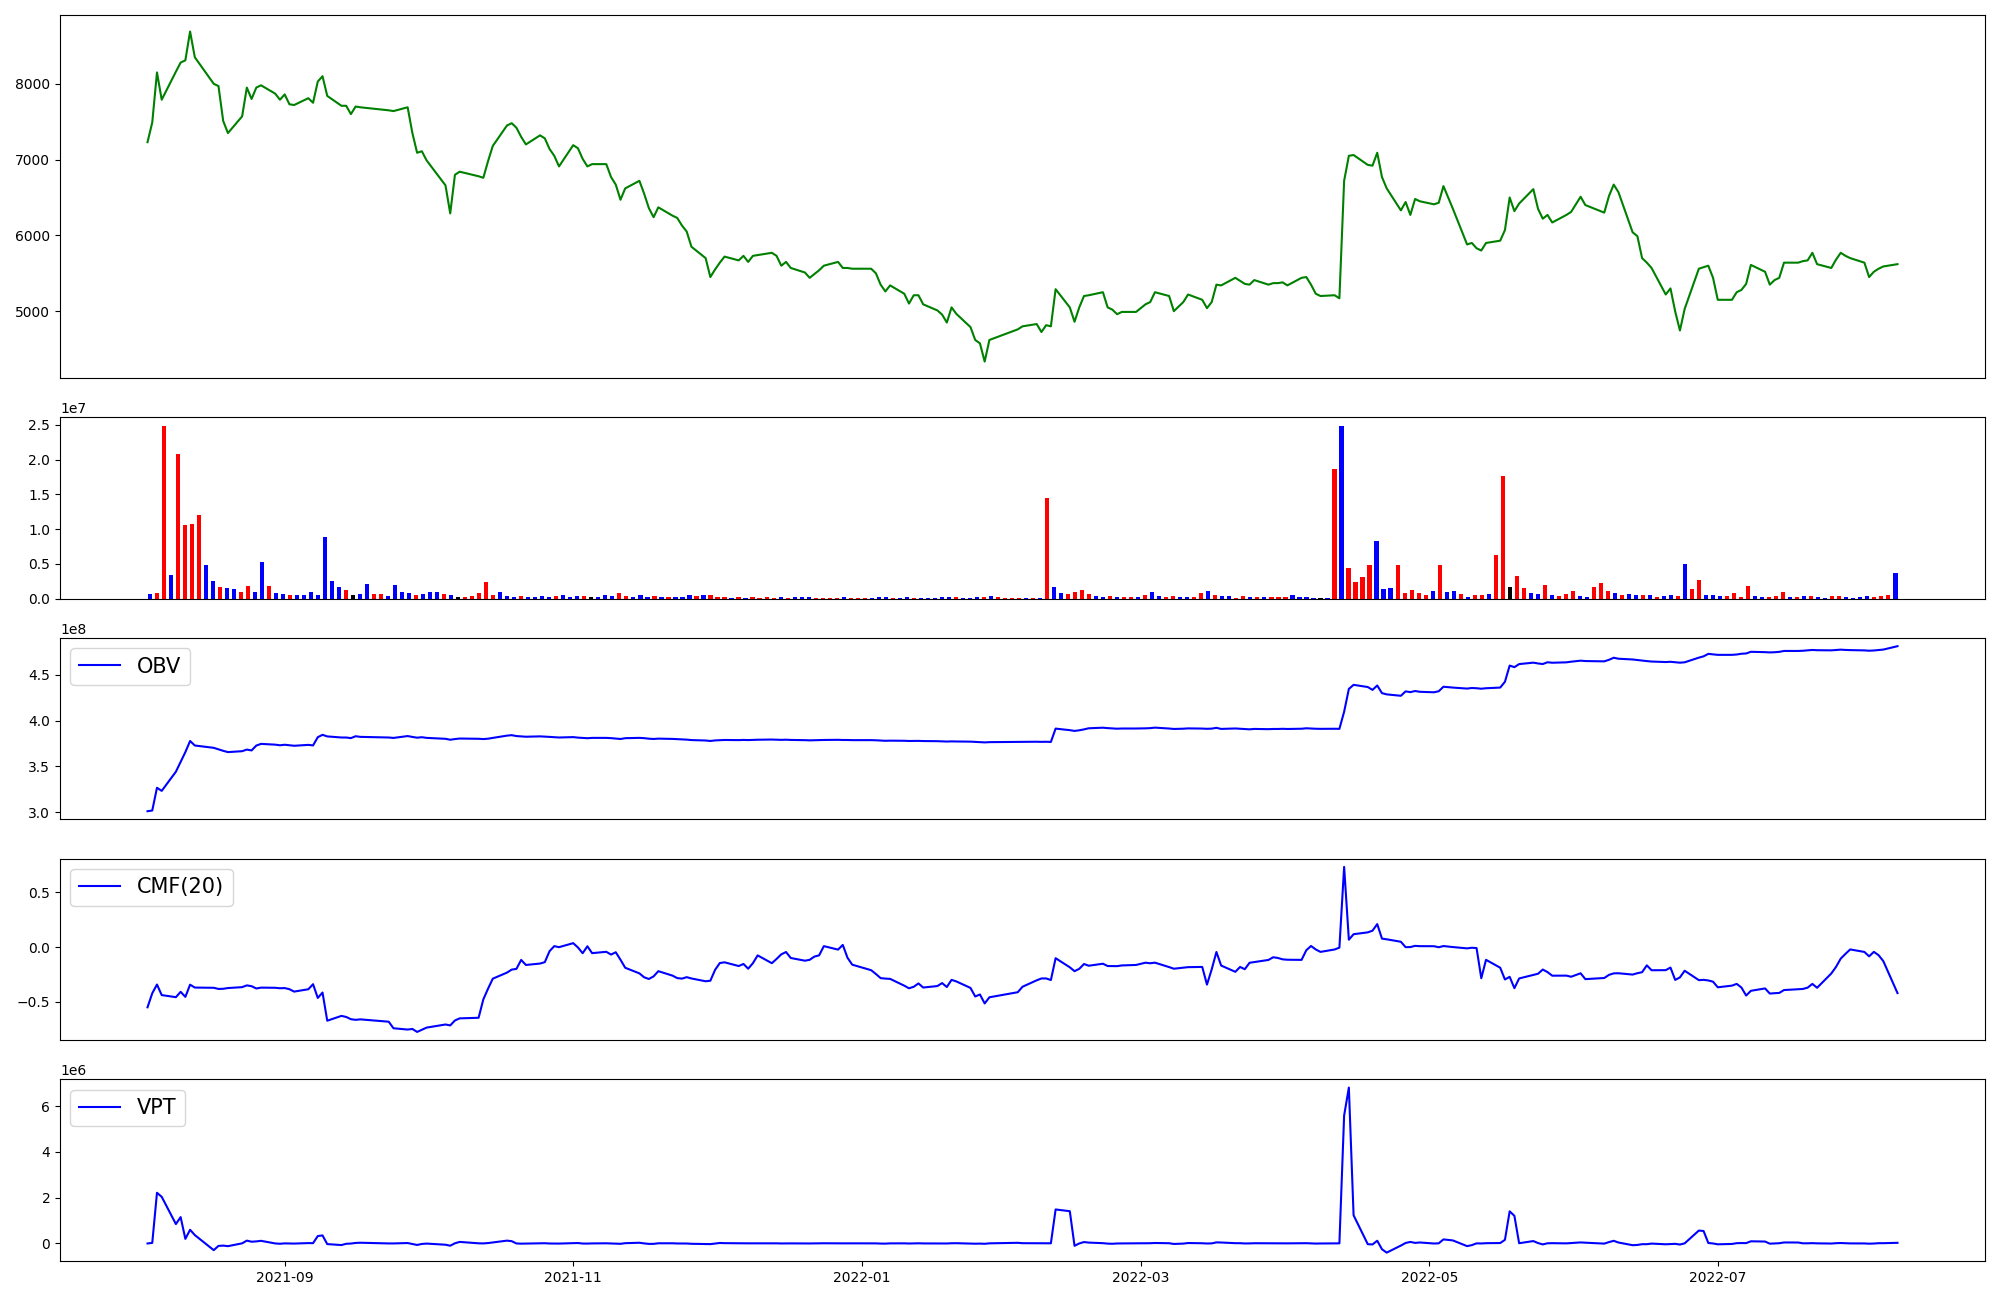The width and height of the screenshot is (2000, 1300).
Task: Click the 1e7 scale label above the volume chart
Action: click(x=73, y=409)
